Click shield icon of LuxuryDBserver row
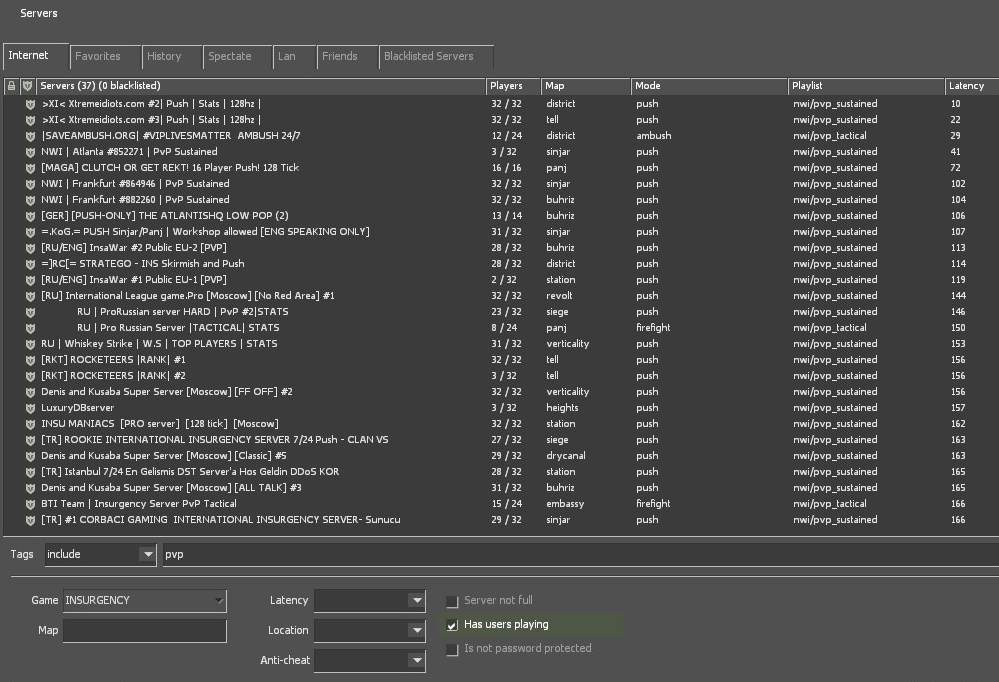This screenshot has height=682, width=999. coord(30,408)
